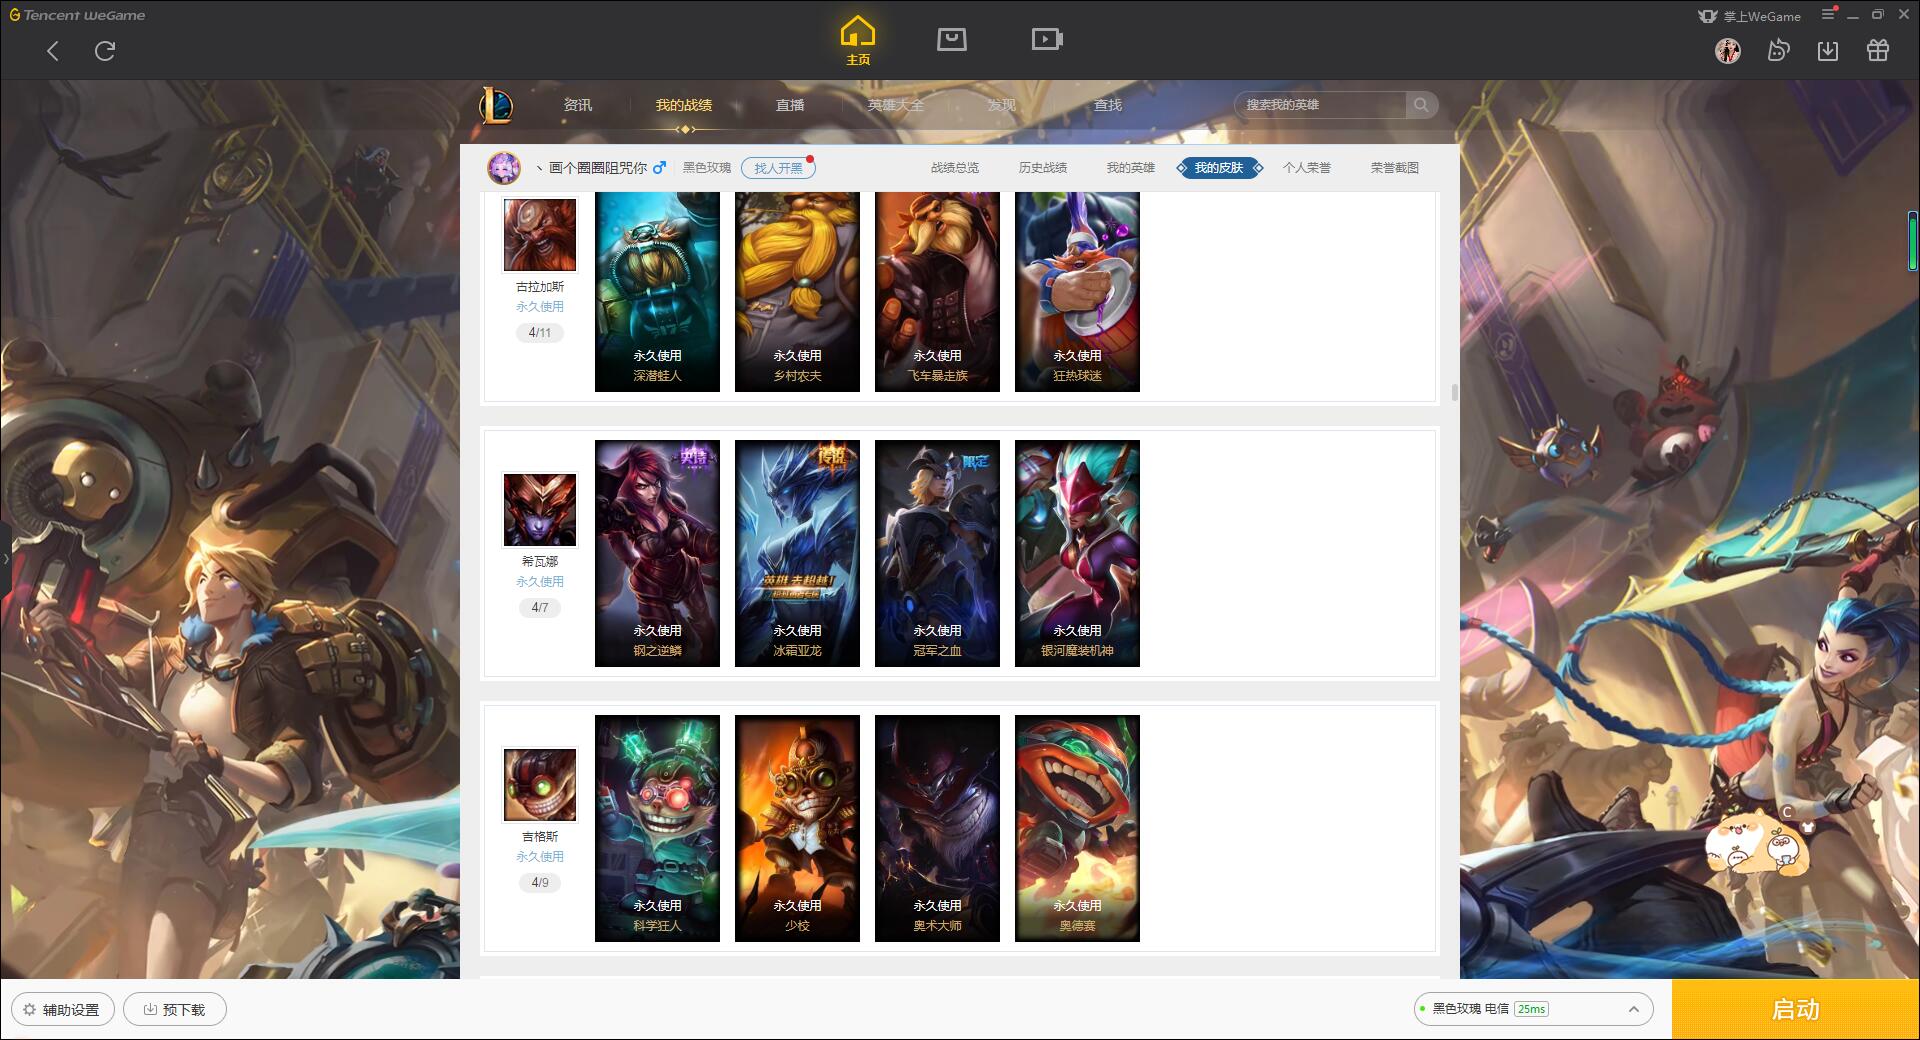This screenshot has height=1040, width=1920.
Task: Open the 发现 tab
Action: tap(1002, 105)
